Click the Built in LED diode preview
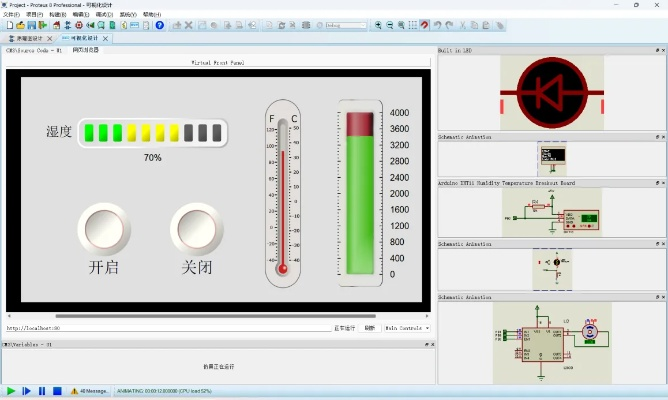 click(x=552, y=93)
